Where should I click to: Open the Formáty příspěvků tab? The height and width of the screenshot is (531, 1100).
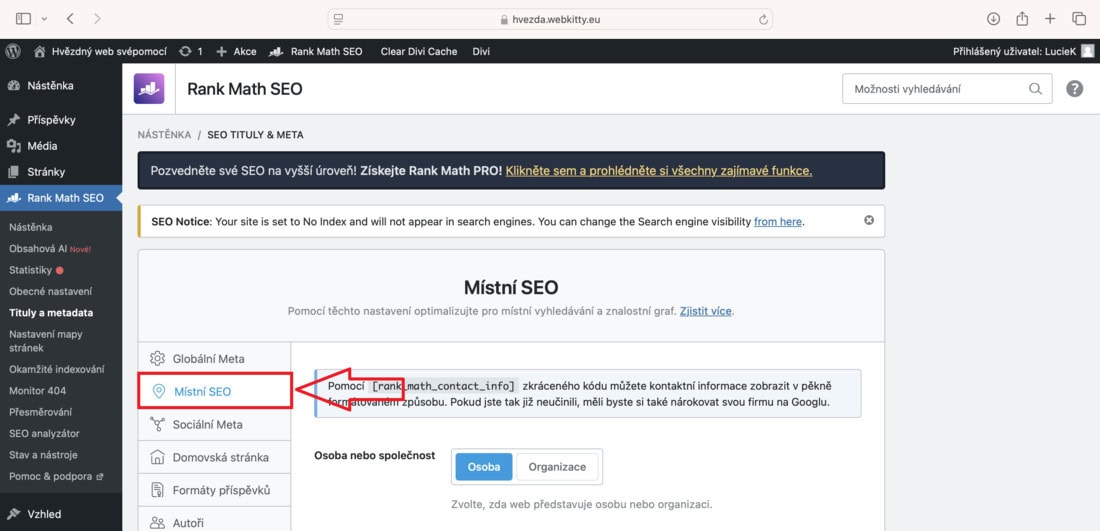pyautogui.click(x=214, y=490)
